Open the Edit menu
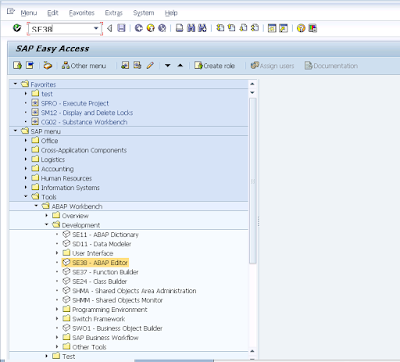This screenshot has width=400, height=362. pyautogui.click(x=53, y=13)
